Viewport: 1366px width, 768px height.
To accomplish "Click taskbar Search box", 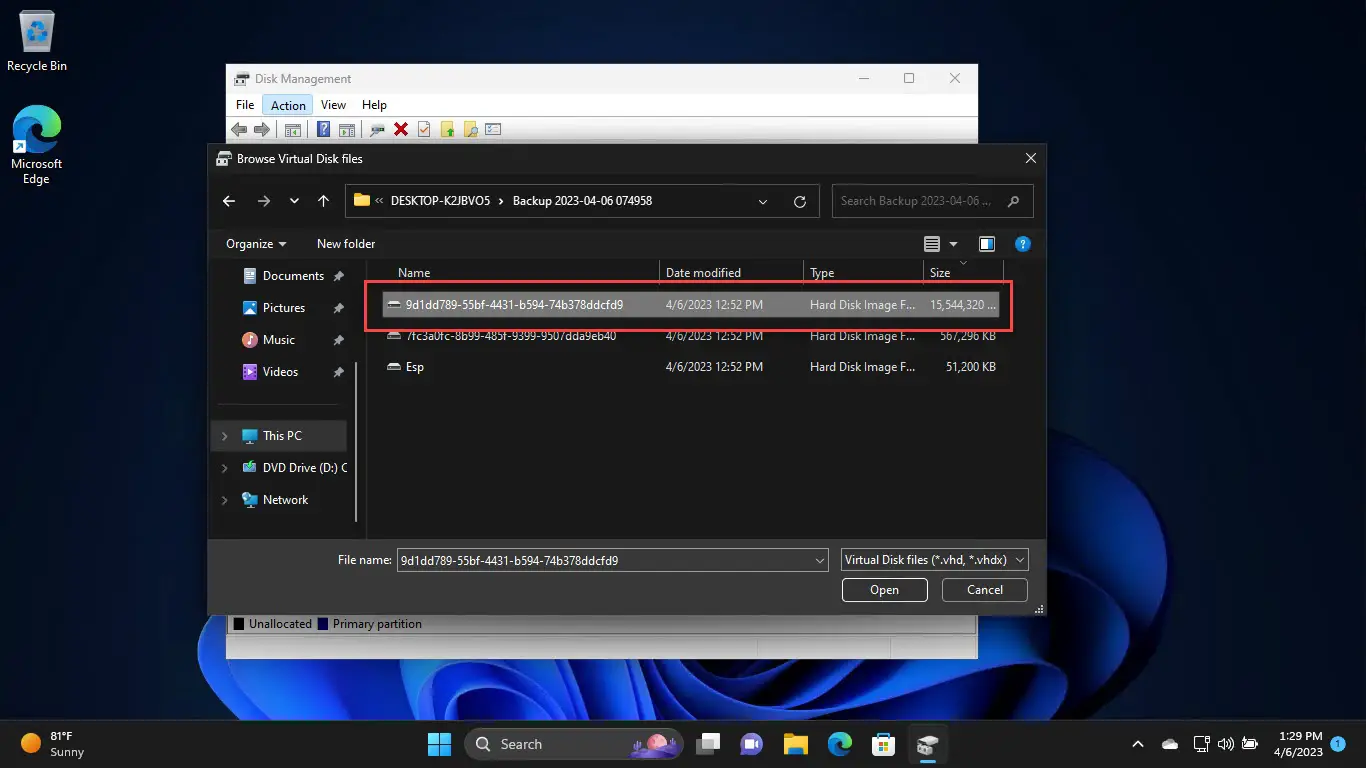I will coord(573,744).
